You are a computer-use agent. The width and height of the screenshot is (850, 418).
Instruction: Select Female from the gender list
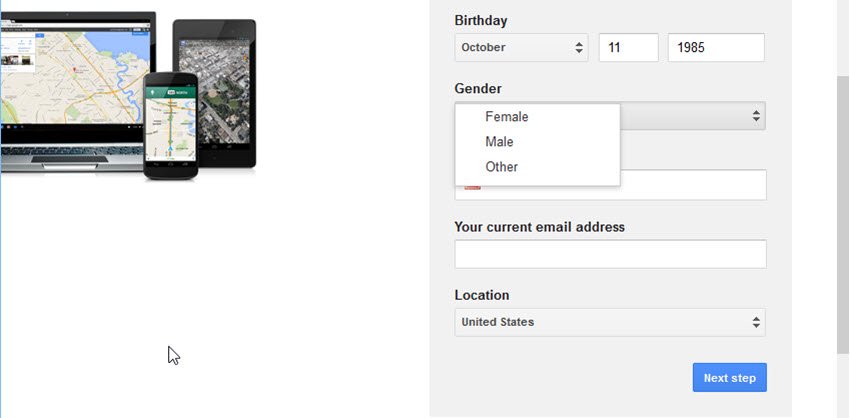[507, 117]
